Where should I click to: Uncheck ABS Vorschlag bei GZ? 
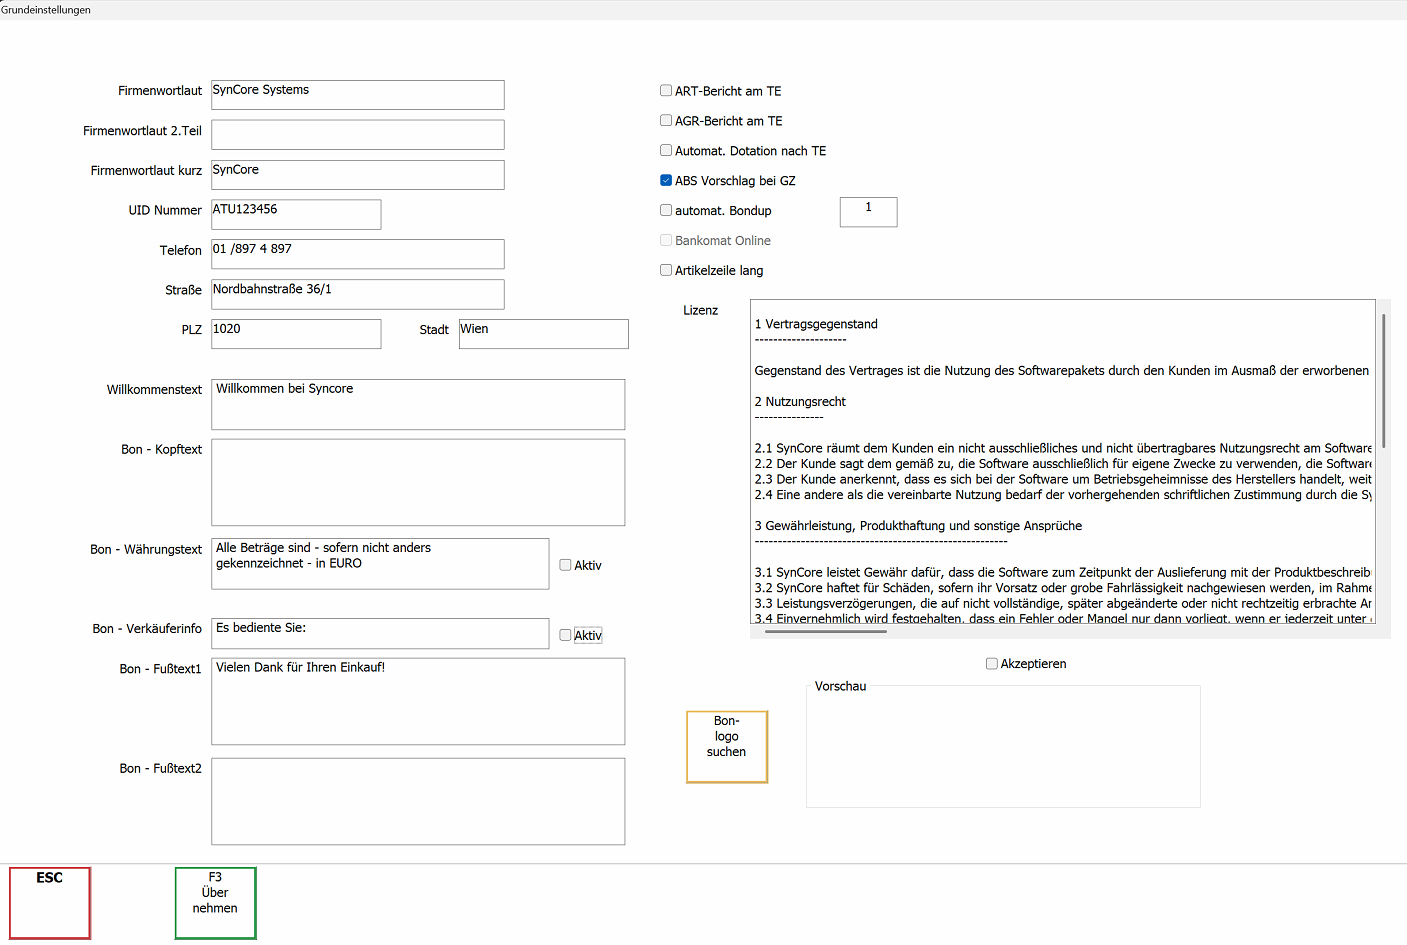pos(666,181)
